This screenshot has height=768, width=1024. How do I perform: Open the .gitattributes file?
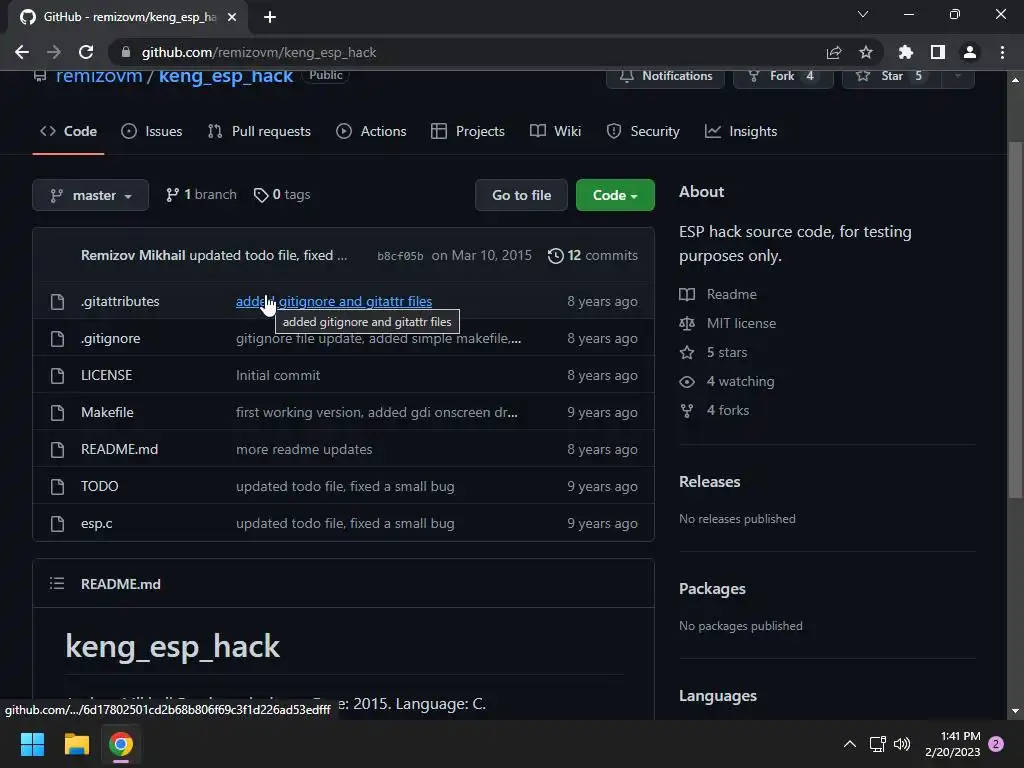pyautogui.click(x=120, y=301)
